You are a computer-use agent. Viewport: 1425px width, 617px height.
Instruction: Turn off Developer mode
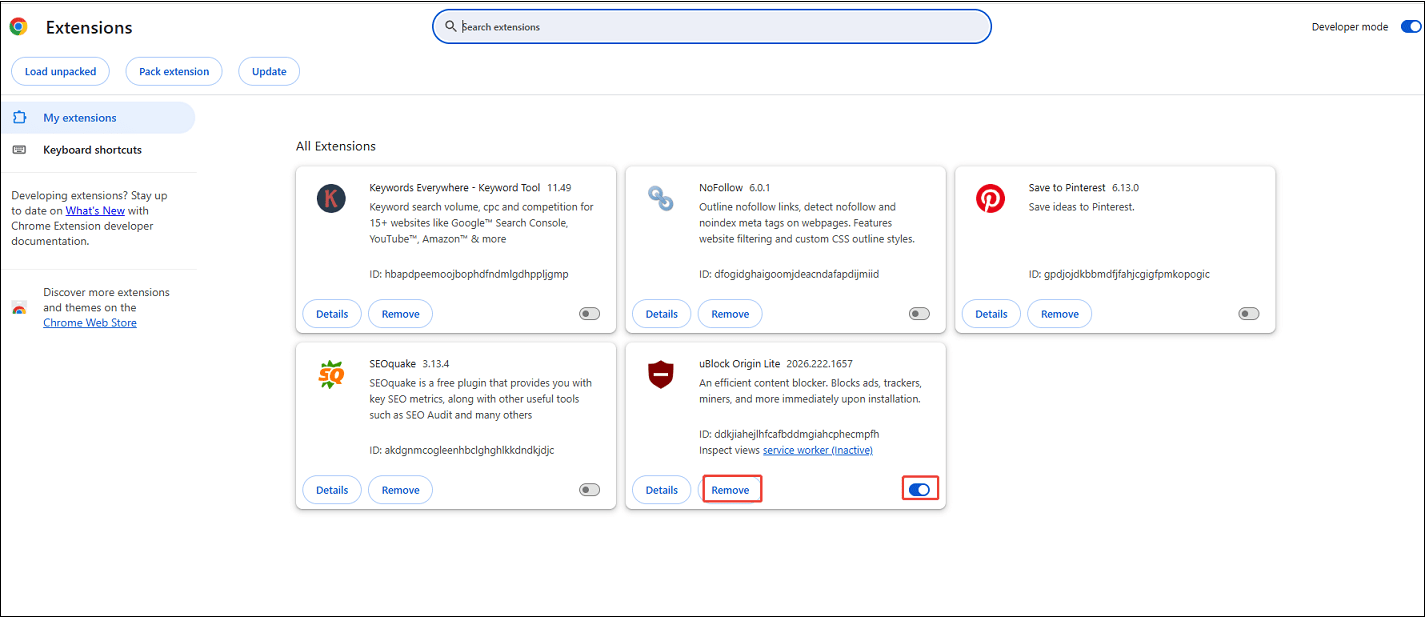click(x=1410, y=26)
